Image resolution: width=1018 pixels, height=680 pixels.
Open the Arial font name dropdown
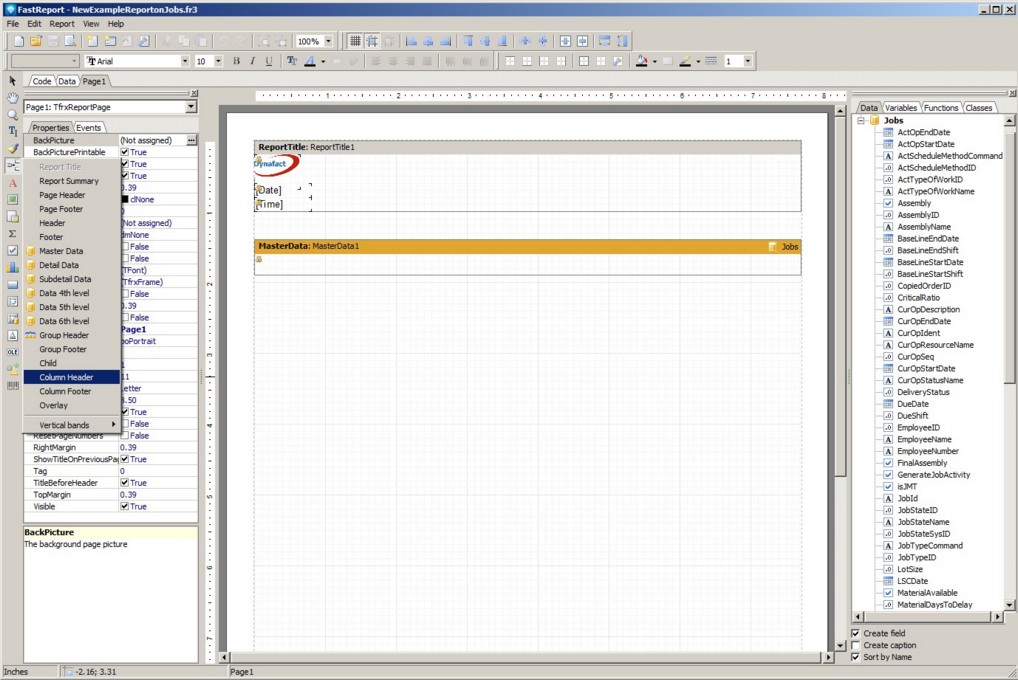click(184, 61)
